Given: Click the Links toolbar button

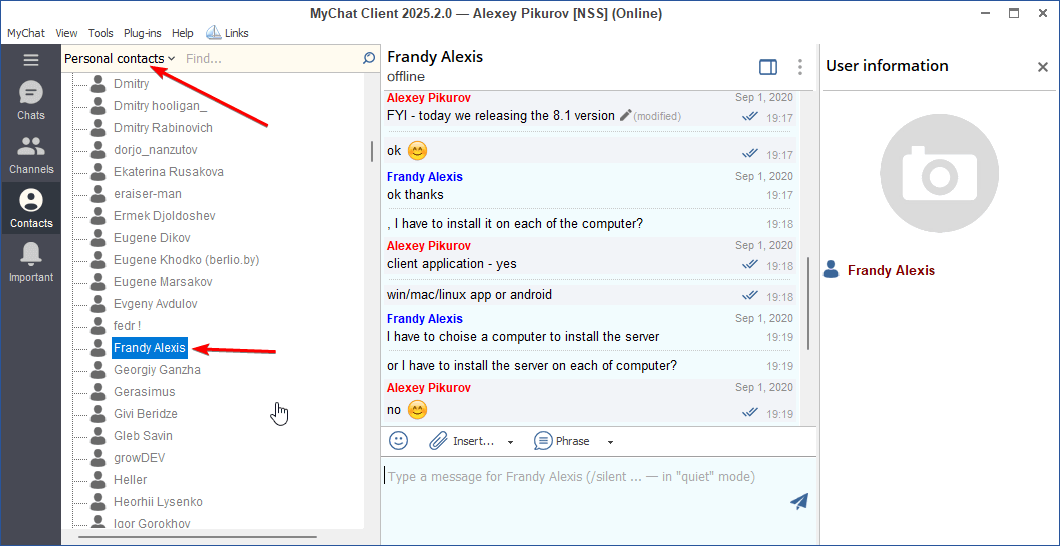Looking at the screenshot, I should [x=228, y=33].
